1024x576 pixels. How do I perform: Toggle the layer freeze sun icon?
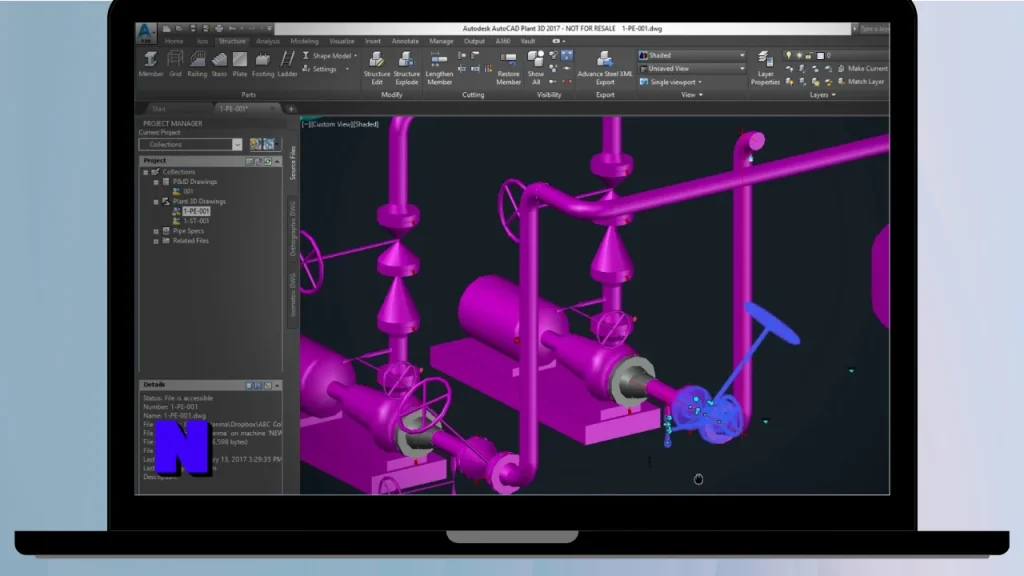coord(799,56)
